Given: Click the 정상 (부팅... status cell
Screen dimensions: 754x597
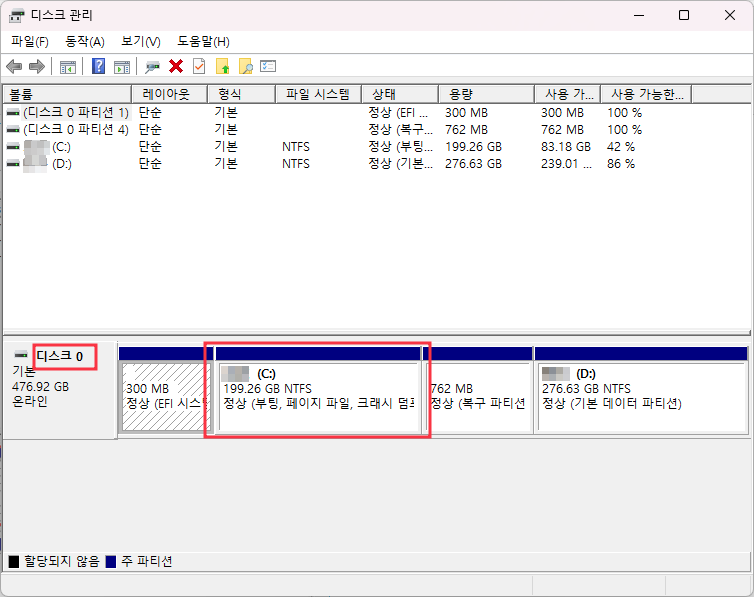Looking at the screenshot, I should click(x=400, y=147).
